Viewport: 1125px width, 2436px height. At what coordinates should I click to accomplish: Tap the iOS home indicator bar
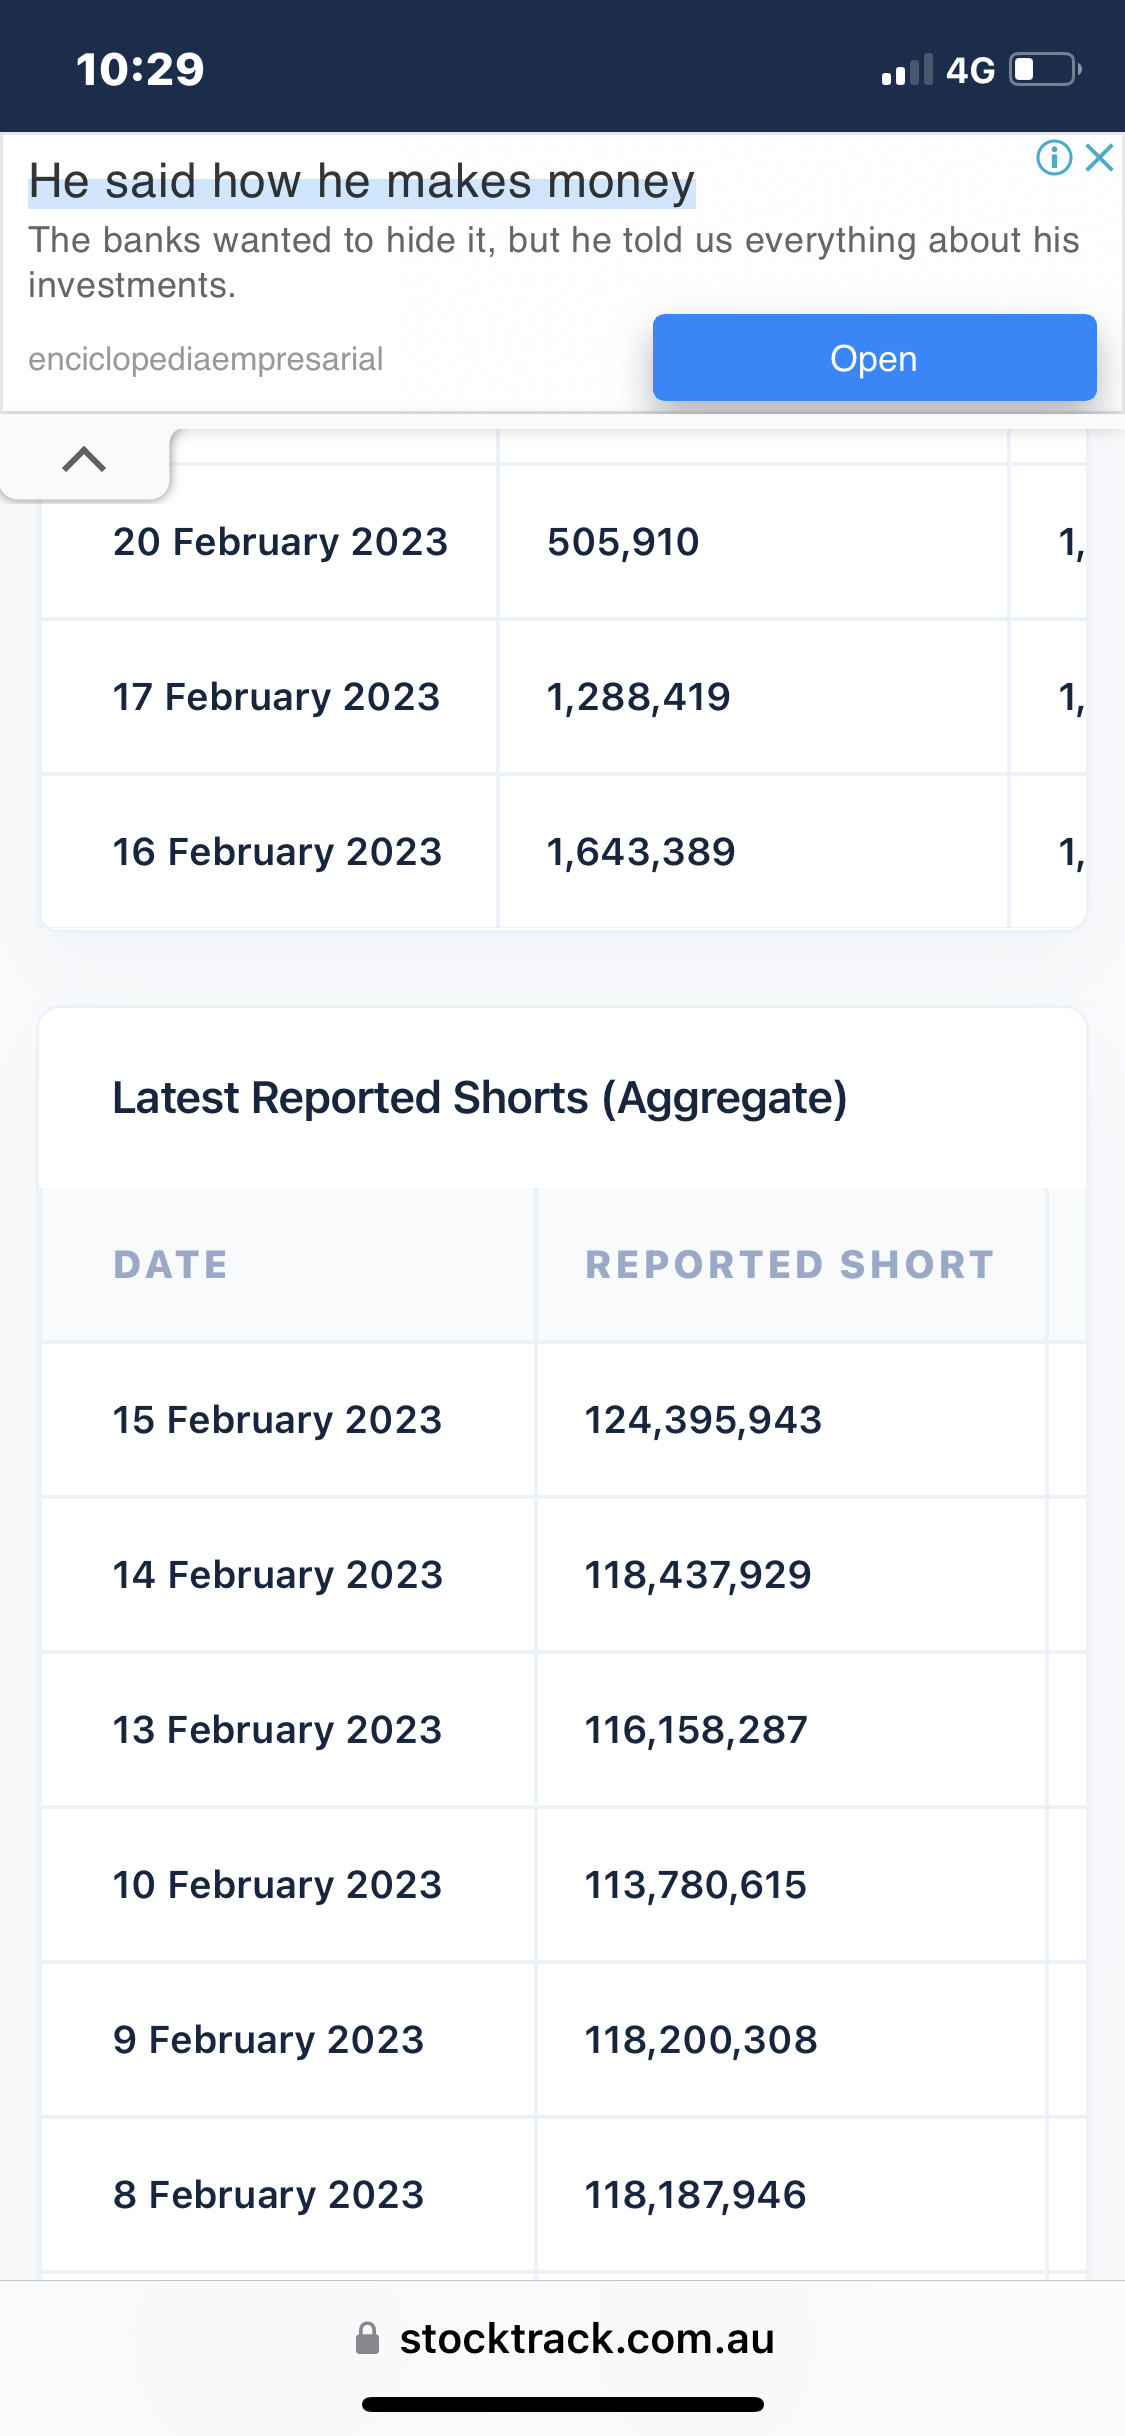click(x=562, y=2404)
